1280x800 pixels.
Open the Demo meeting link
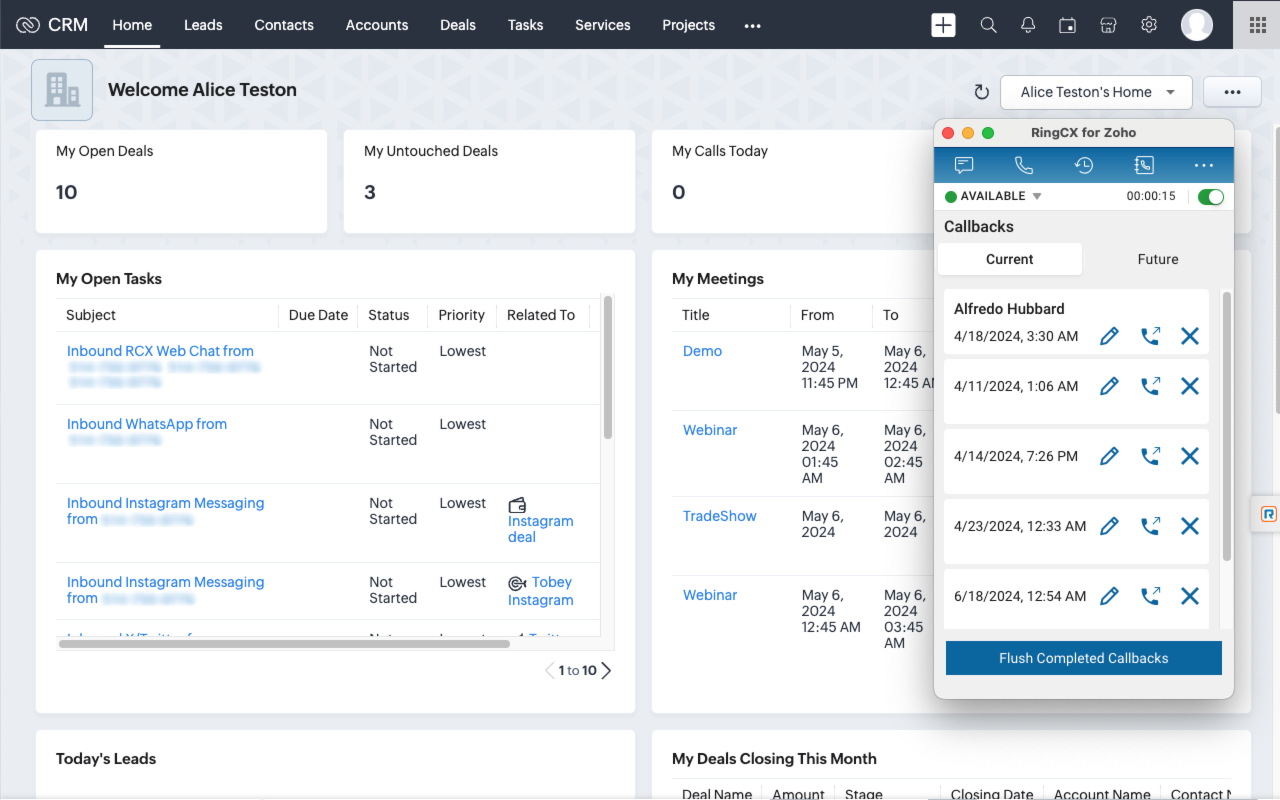pyautogui.click(x=702, y=351)
